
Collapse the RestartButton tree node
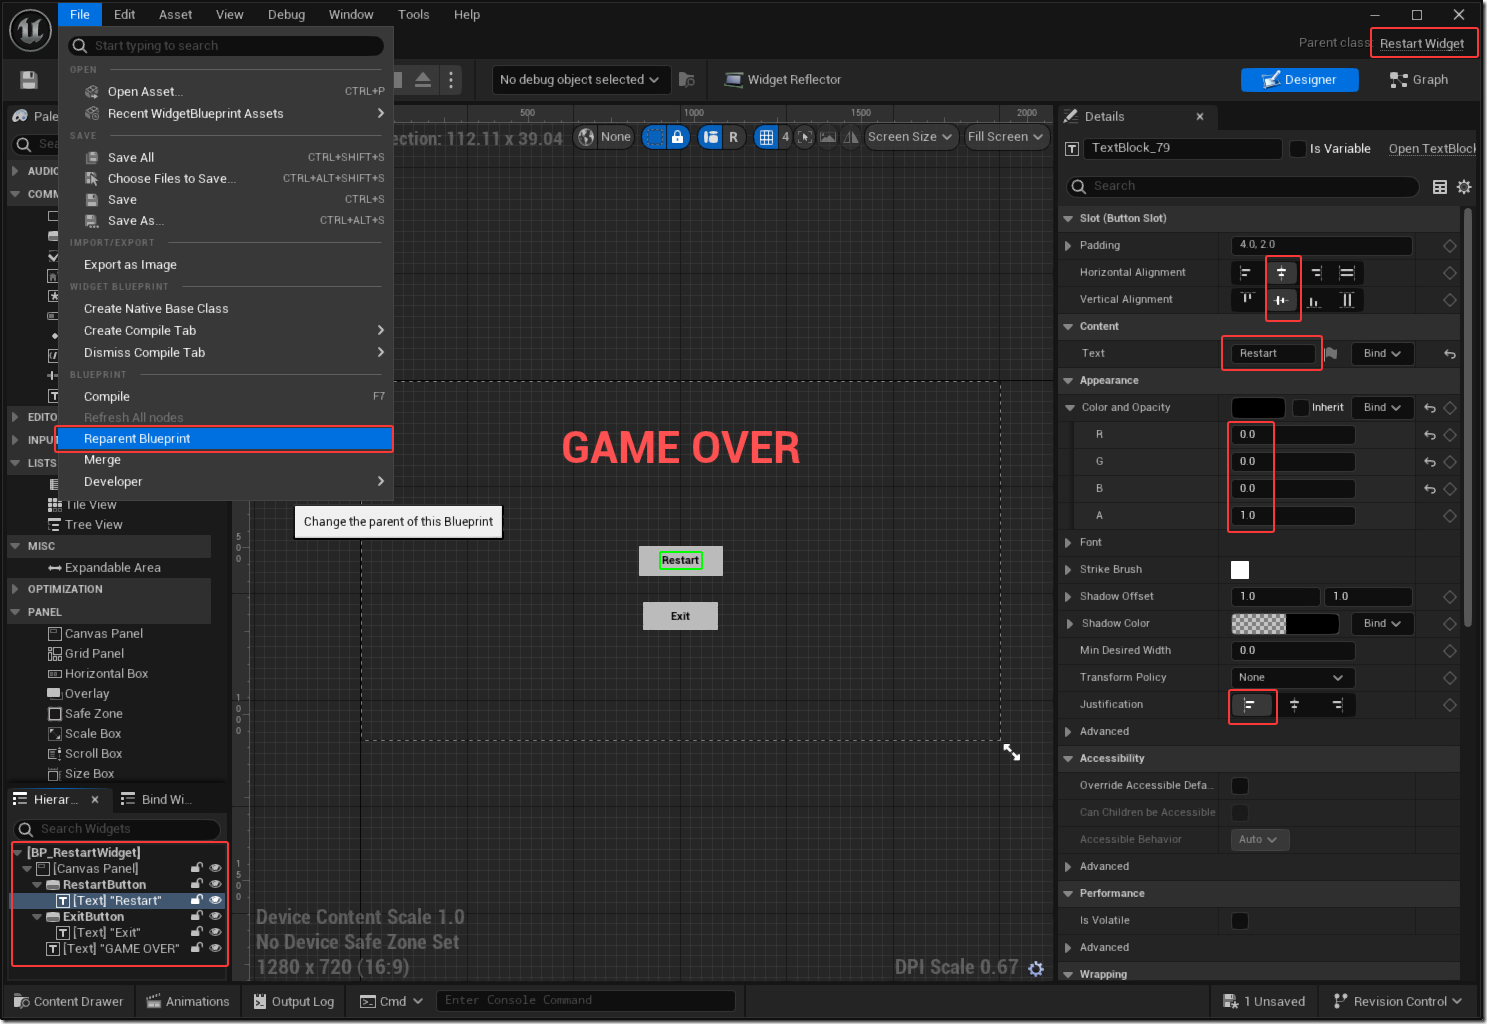click(x=37, y=885)
